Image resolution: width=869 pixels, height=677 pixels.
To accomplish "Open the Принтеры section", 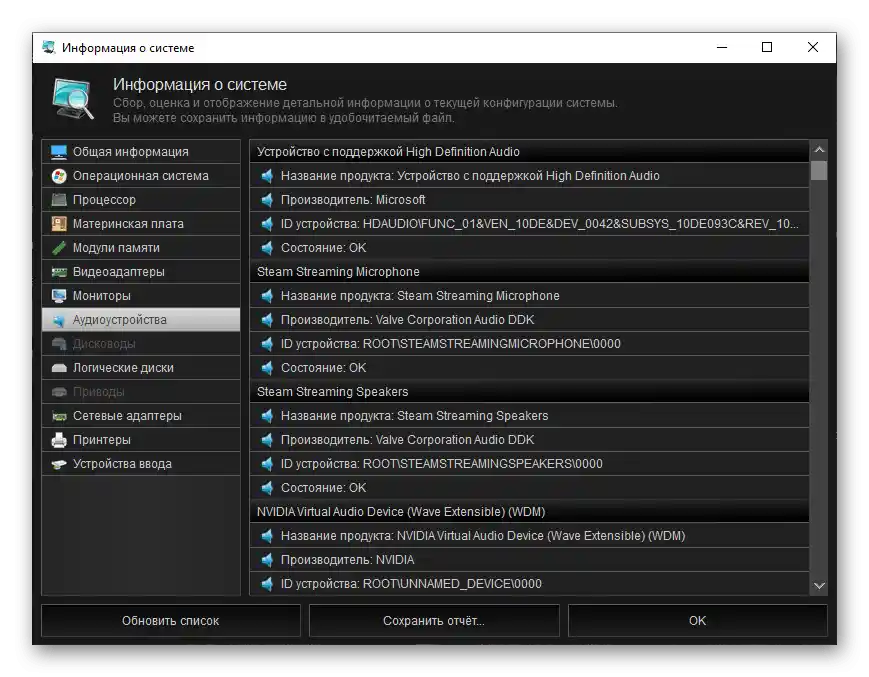I will [141, 440].
